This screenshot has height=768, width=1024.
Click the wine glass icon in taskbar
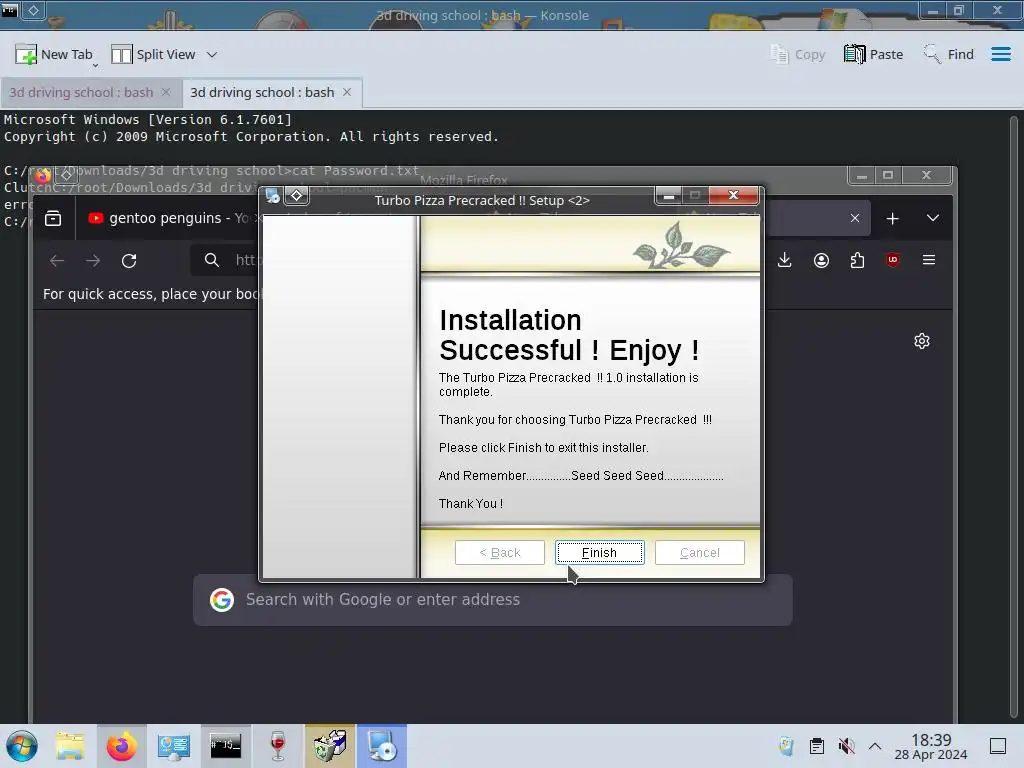point(278,746)
